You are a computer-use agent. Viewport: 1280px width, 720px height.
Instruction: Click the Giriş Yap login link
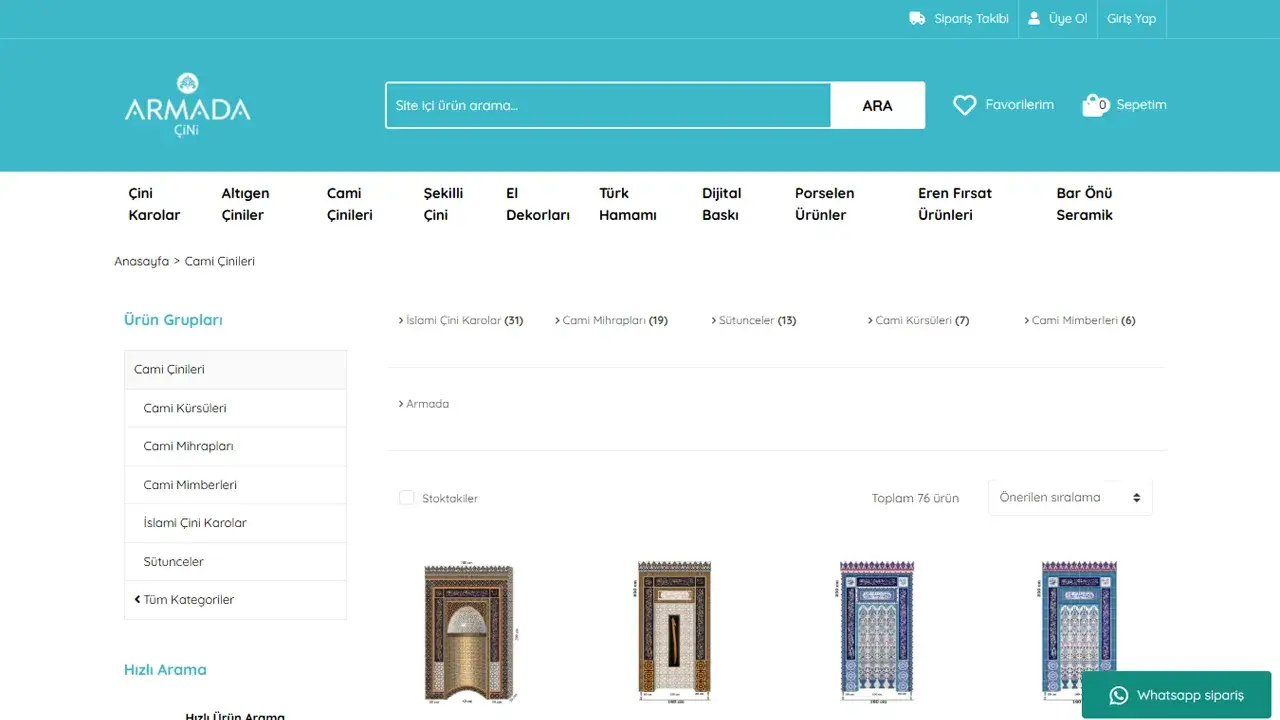[x=1131, y=19]
